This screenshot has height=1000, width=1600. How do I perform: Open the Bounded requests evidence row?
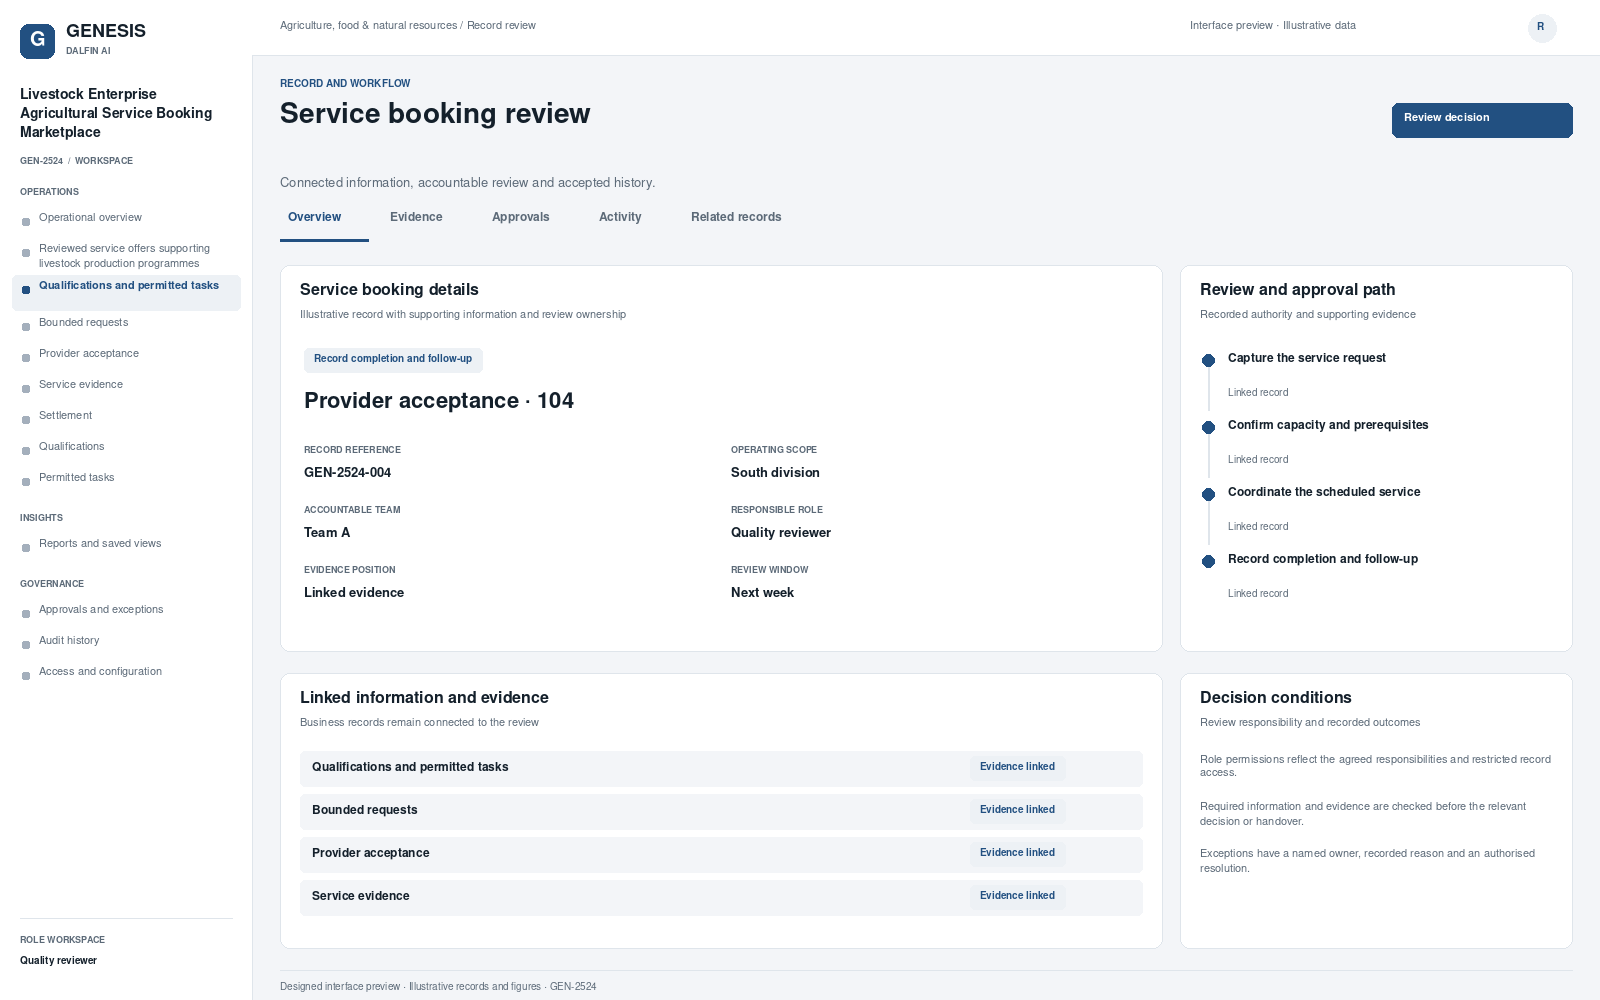tap(721, 811)
